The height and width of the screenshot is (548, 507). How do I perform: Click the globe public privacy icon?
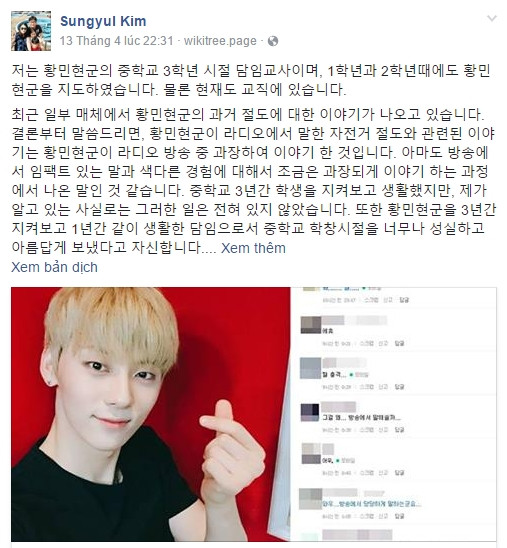(x=273, y=41)
